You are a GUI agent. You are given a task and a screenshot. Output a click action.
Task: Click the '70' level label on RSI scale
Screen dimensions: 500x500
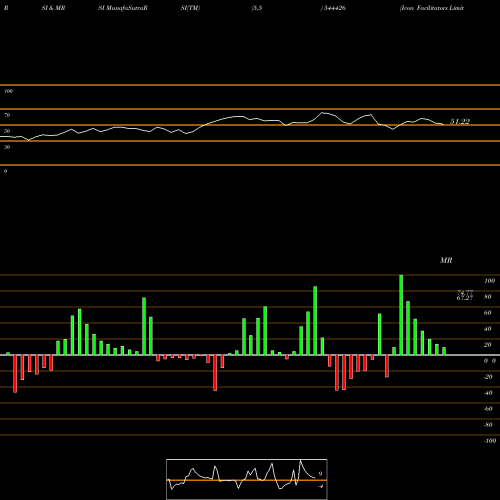(x=7, y=115)
